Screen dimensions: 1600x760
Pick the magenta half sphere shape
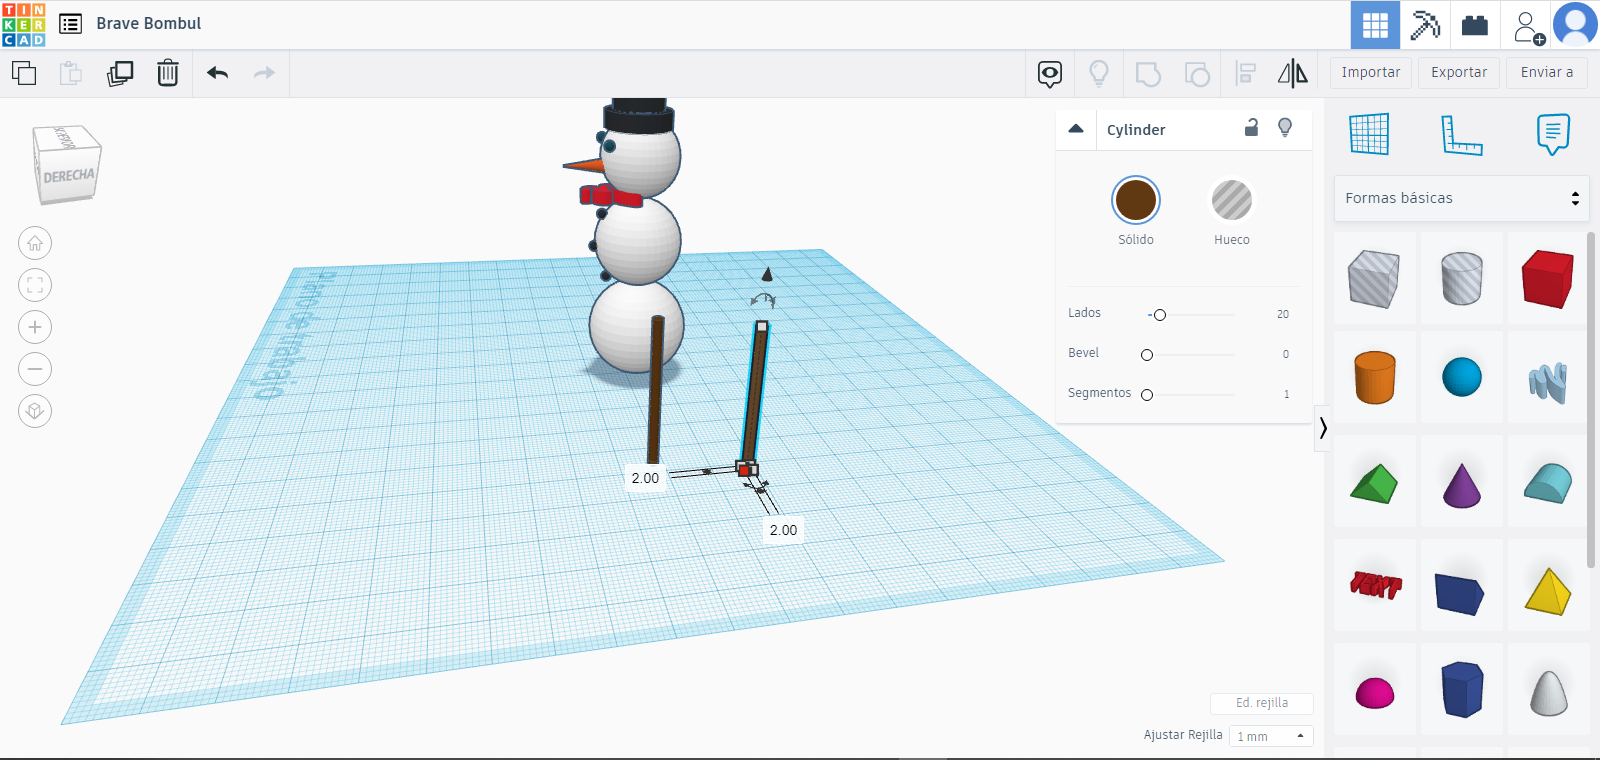[x=1374, y=691]
